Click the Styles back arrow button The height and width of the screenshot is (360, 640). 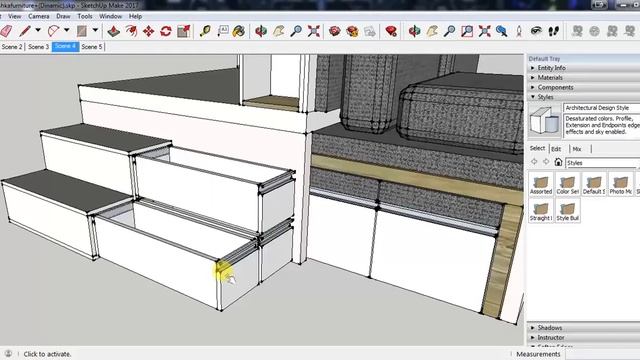534,162
